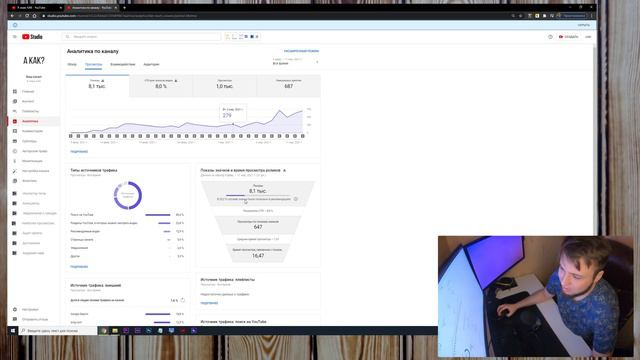The height and width of the screenshot is (360, 640).
Task: Click the Аналитика по каналу heading
Action: point(93,51)
